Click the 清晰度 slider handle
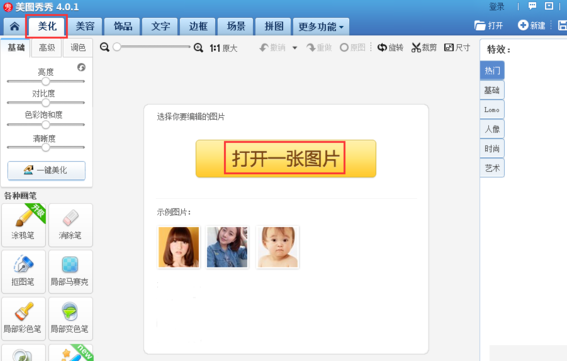This screenshot has height=361, width=567. (46, 147)
